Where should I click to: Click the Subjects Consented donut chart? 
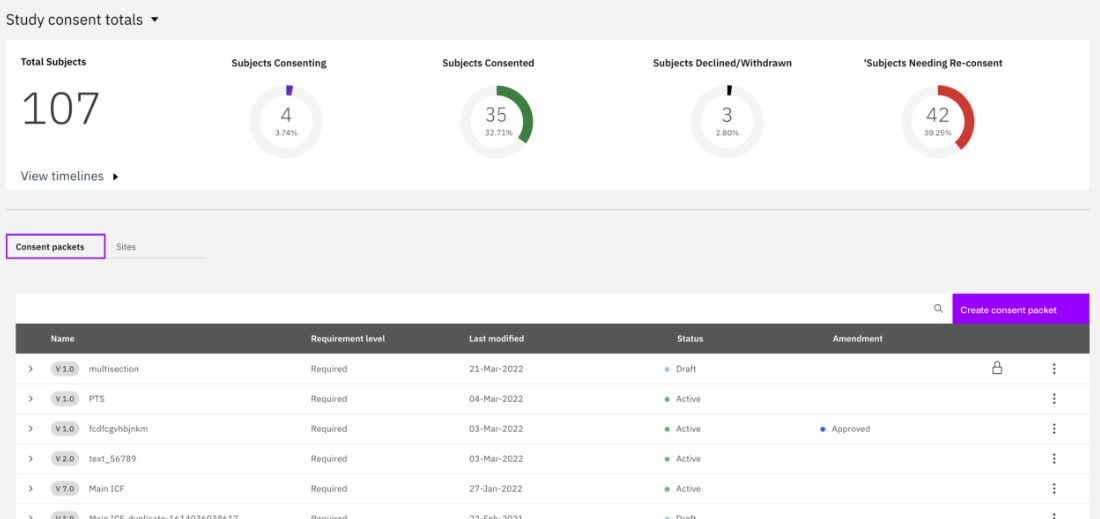tap(496, 122)
